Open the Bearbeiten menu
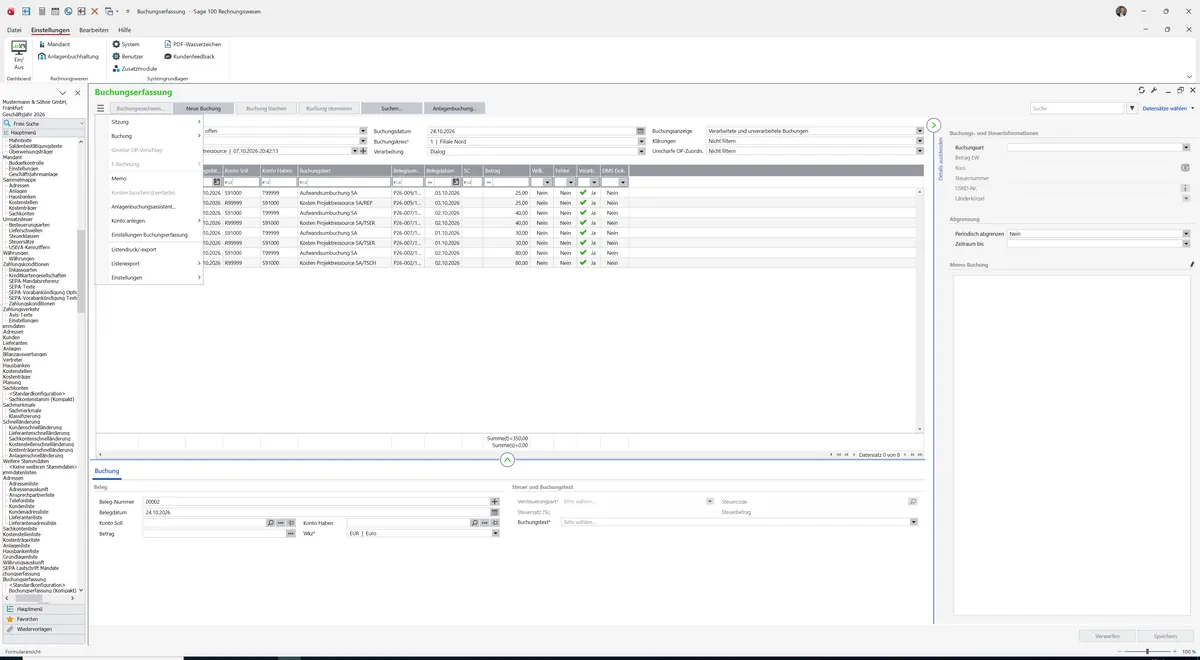The height and width of the screenshot is (660, 1200). 94,30
